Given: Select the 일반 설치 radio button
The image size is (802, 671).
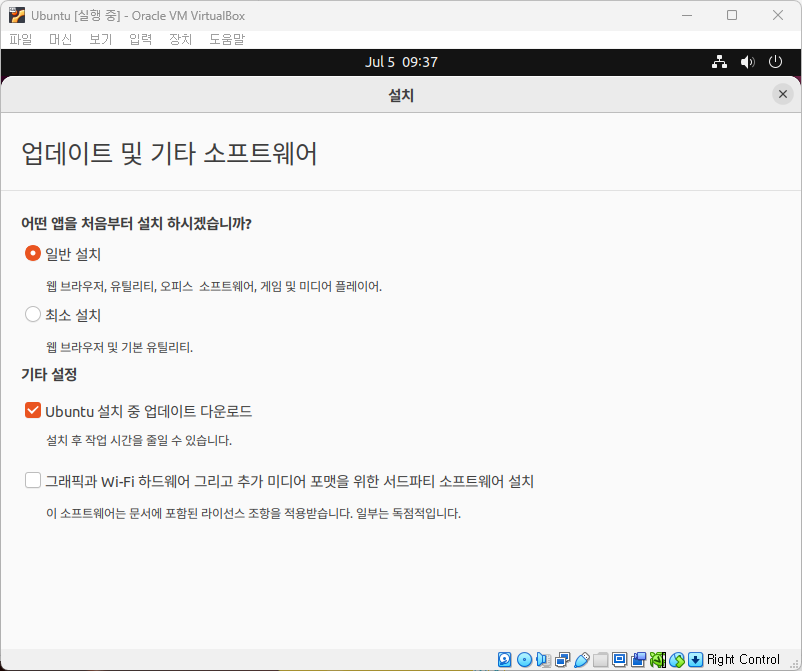Looking at the screenshot, I should (33, 253).
